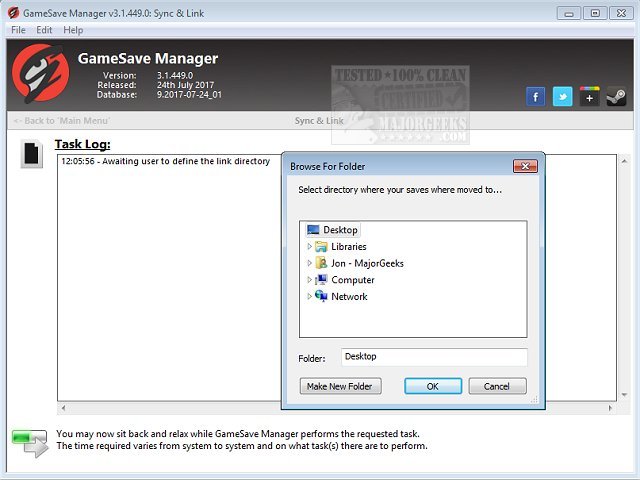Image resolution: width=640 pixels, height=480 pixels.
Task: Minimize the GameSave Manager window
Action: click(x=569, y=13)
